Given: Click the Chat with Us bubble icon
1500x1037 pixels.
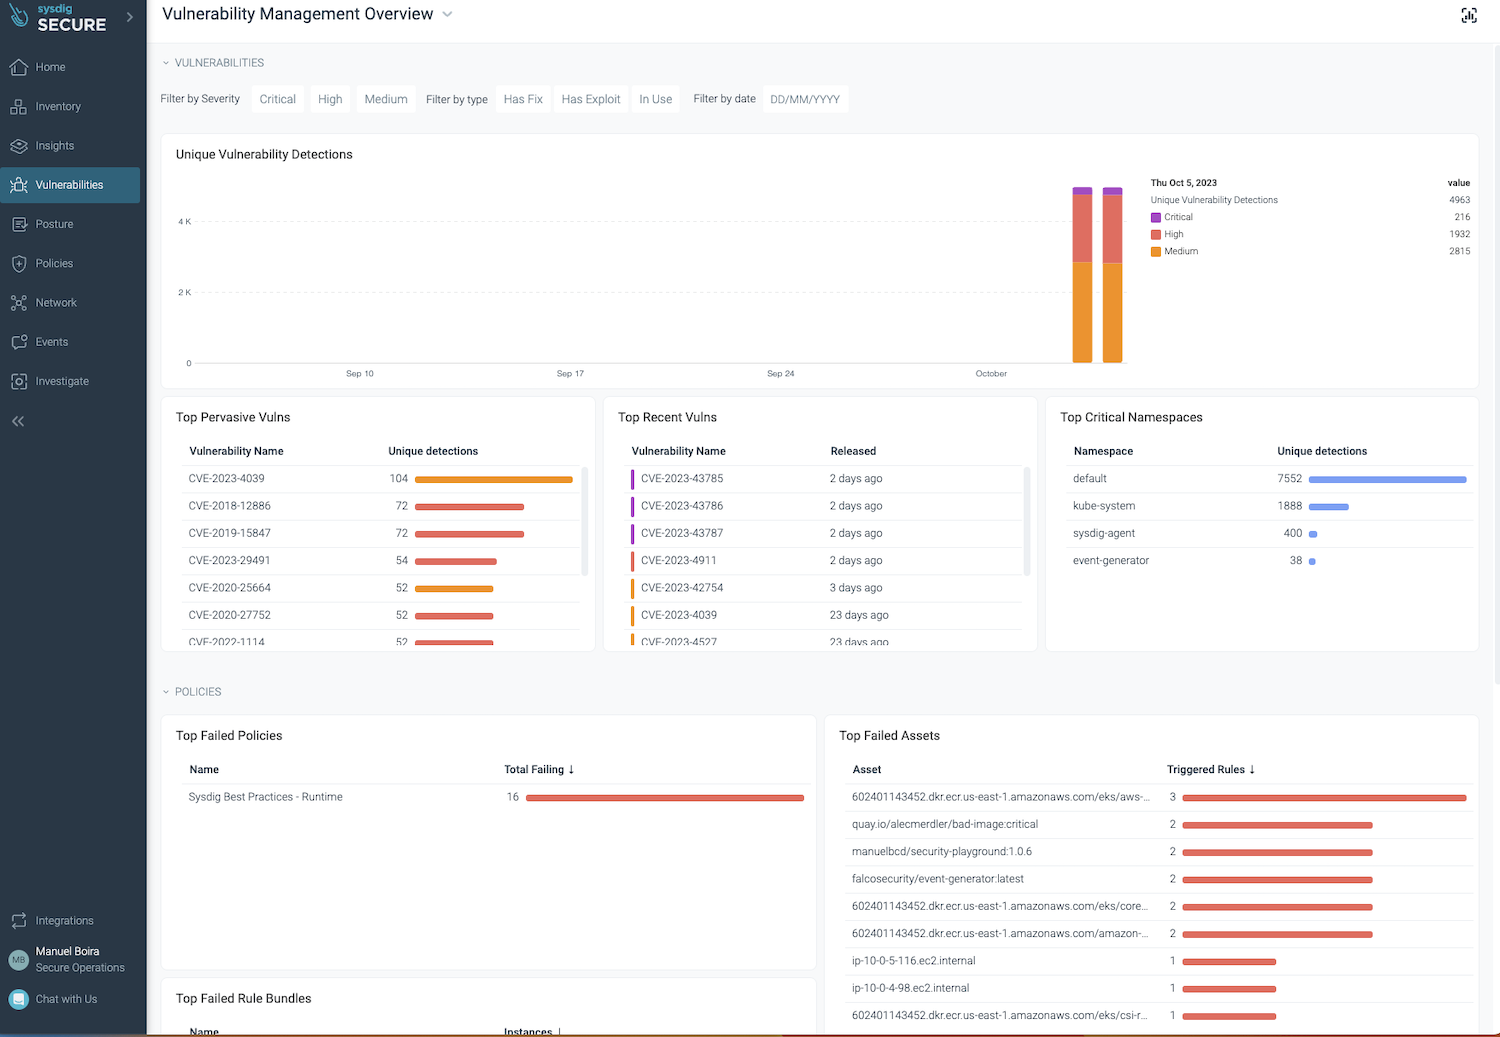Looking at the screenshot, I should click(18, 999).
